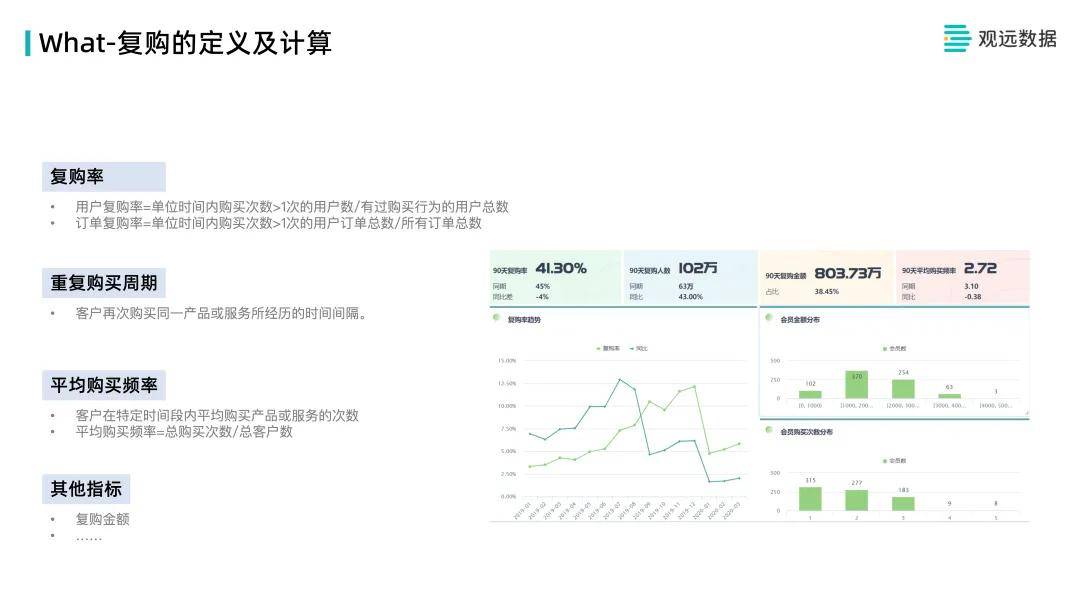Click the resize handle of 会员金额分布 panel
Screen dimensions: 1080x608
tap(1025, 413)
